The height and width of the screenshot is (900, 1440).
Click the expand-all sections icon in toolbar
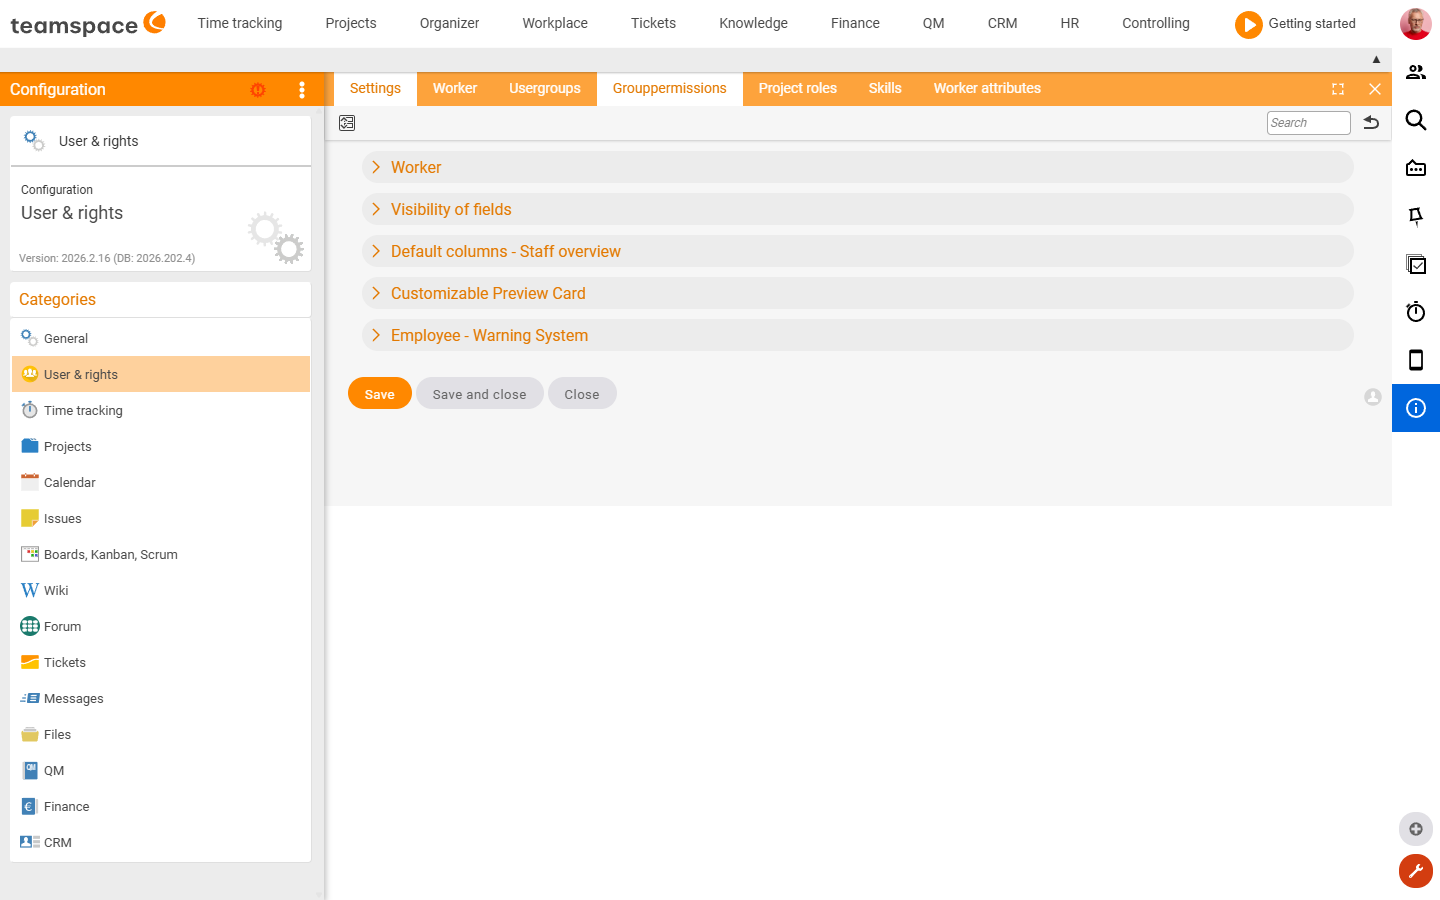tap(347, 123)
